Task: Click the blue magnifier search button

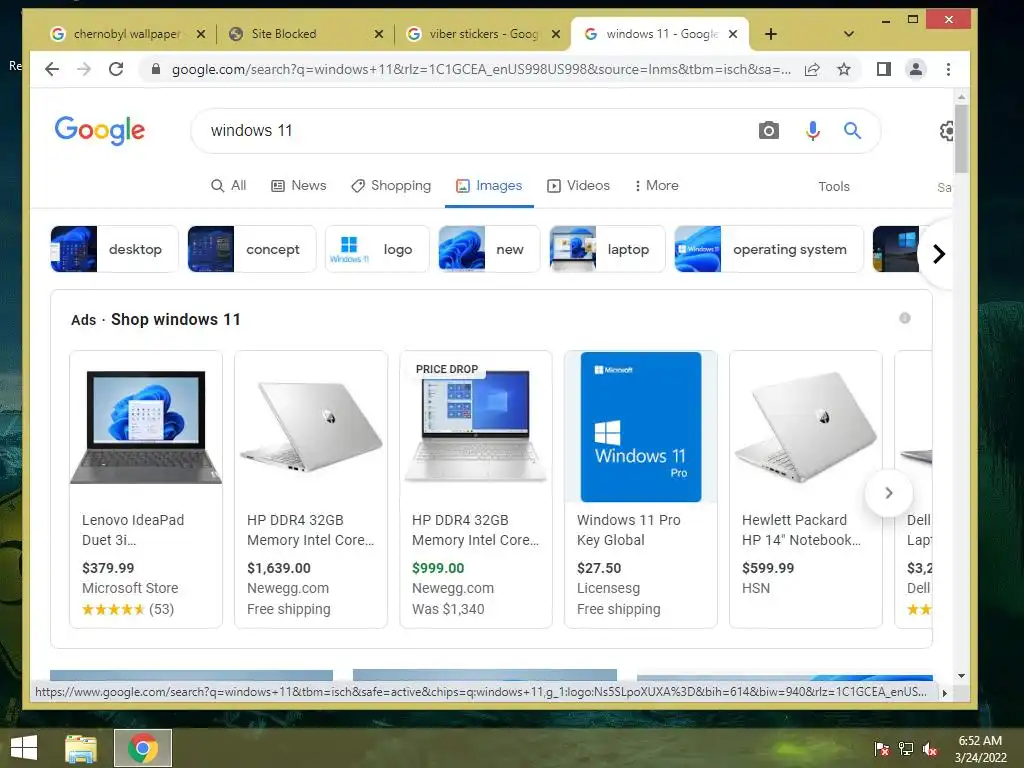Action: click(852, 131)
